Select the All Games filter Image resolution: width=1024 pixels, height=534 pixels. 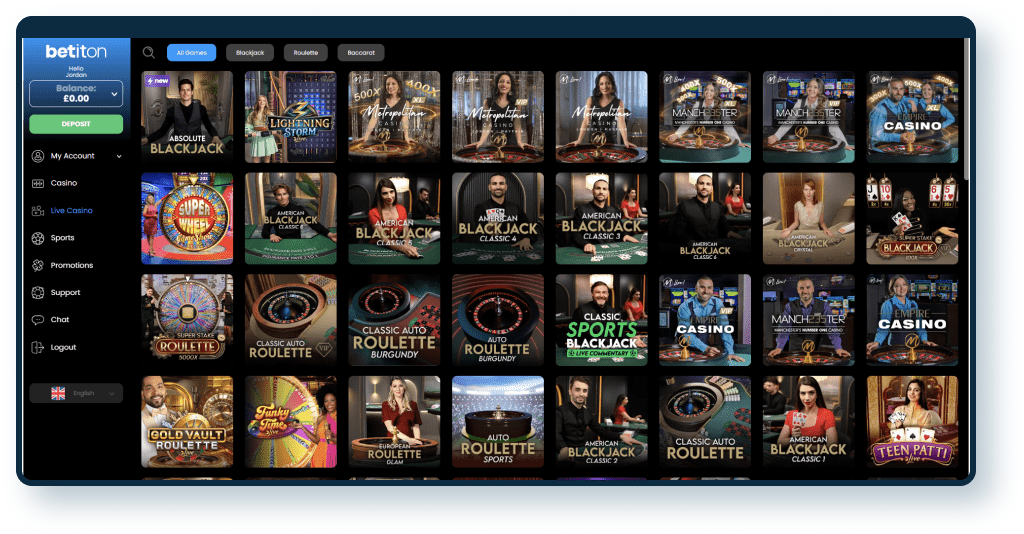tap(191, 53)
